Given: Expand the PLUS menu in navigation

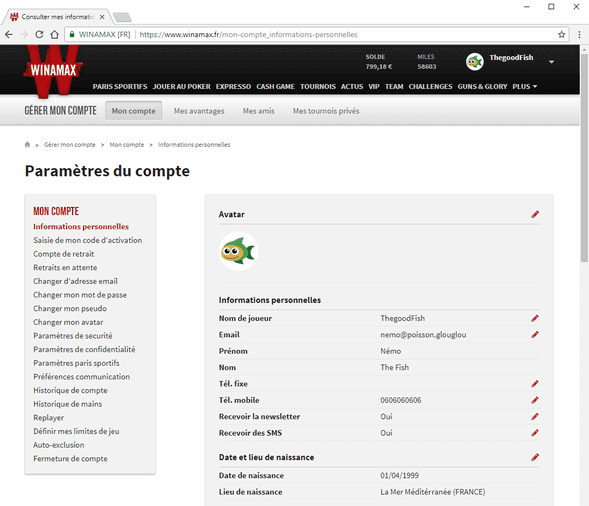Looking at the screenshot, I should (x=524, y=86).
